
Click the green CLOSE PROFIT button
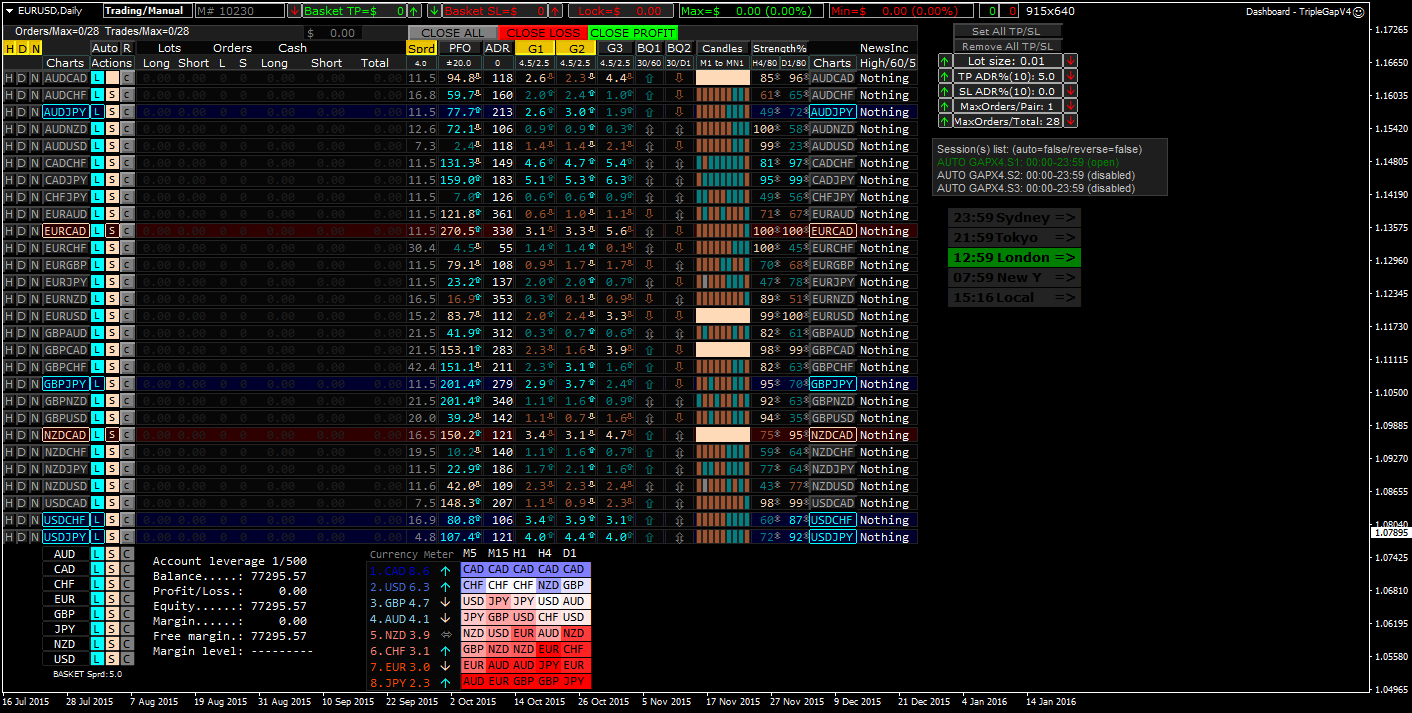[633, 33]
